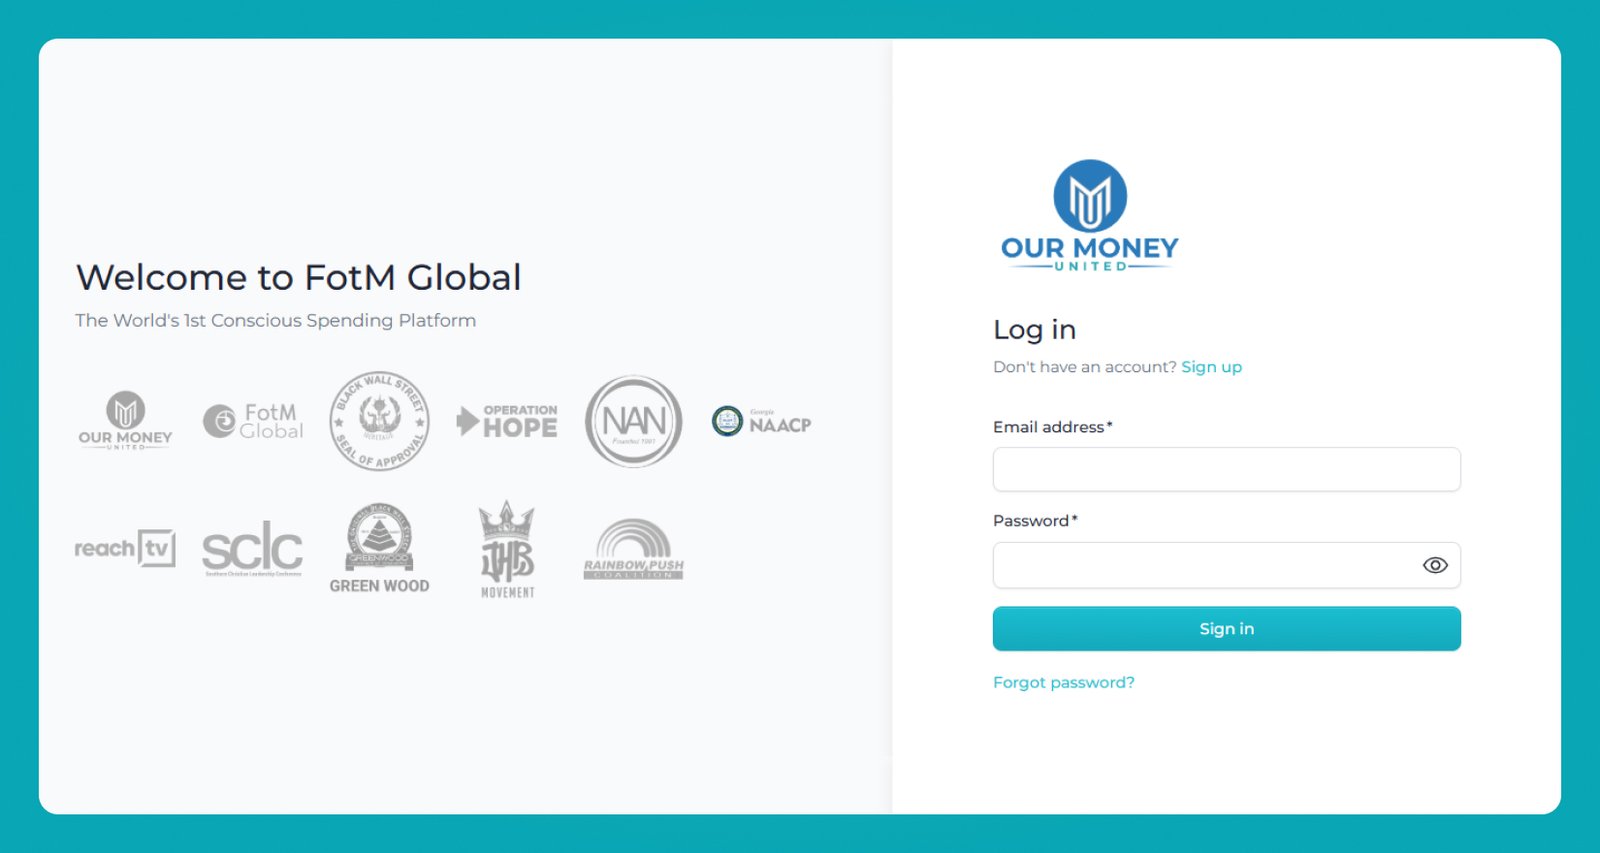1600x853 pixels.
Task: Click the NAN circular logo
Action: pos(633,421)
